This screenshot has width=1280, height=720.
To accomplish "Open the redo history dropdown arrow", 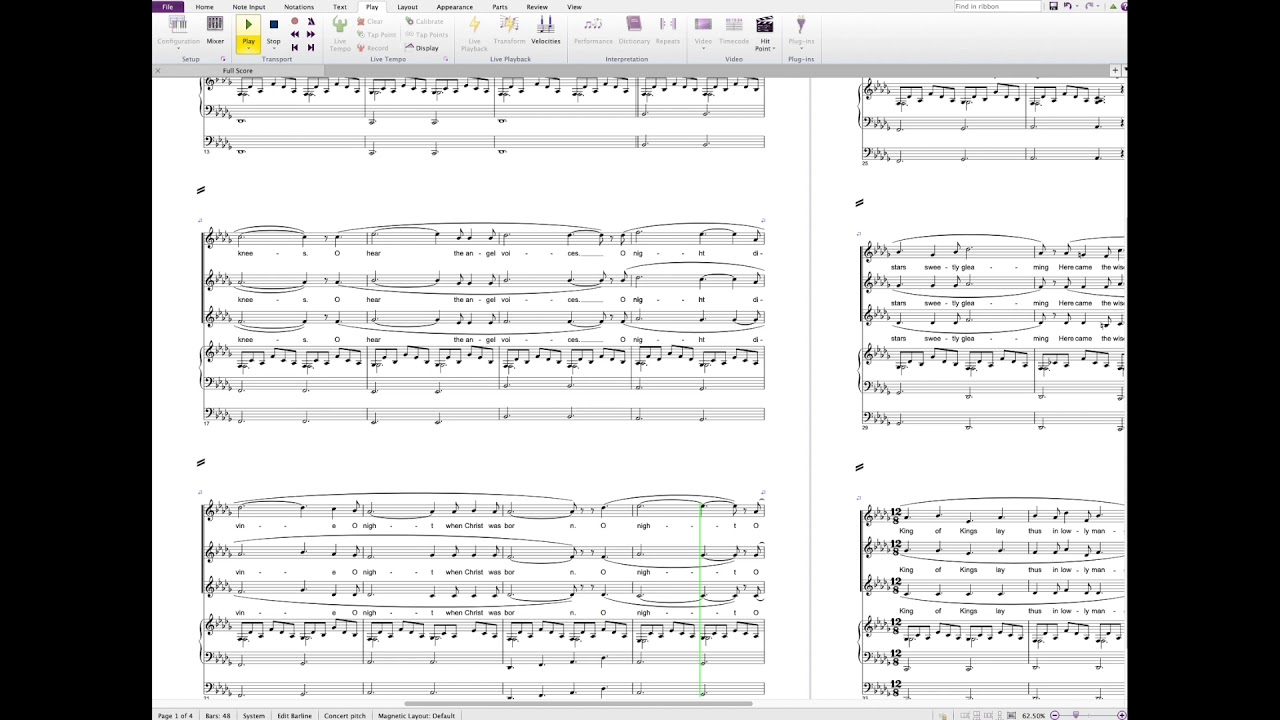I will coord(1098,6).
